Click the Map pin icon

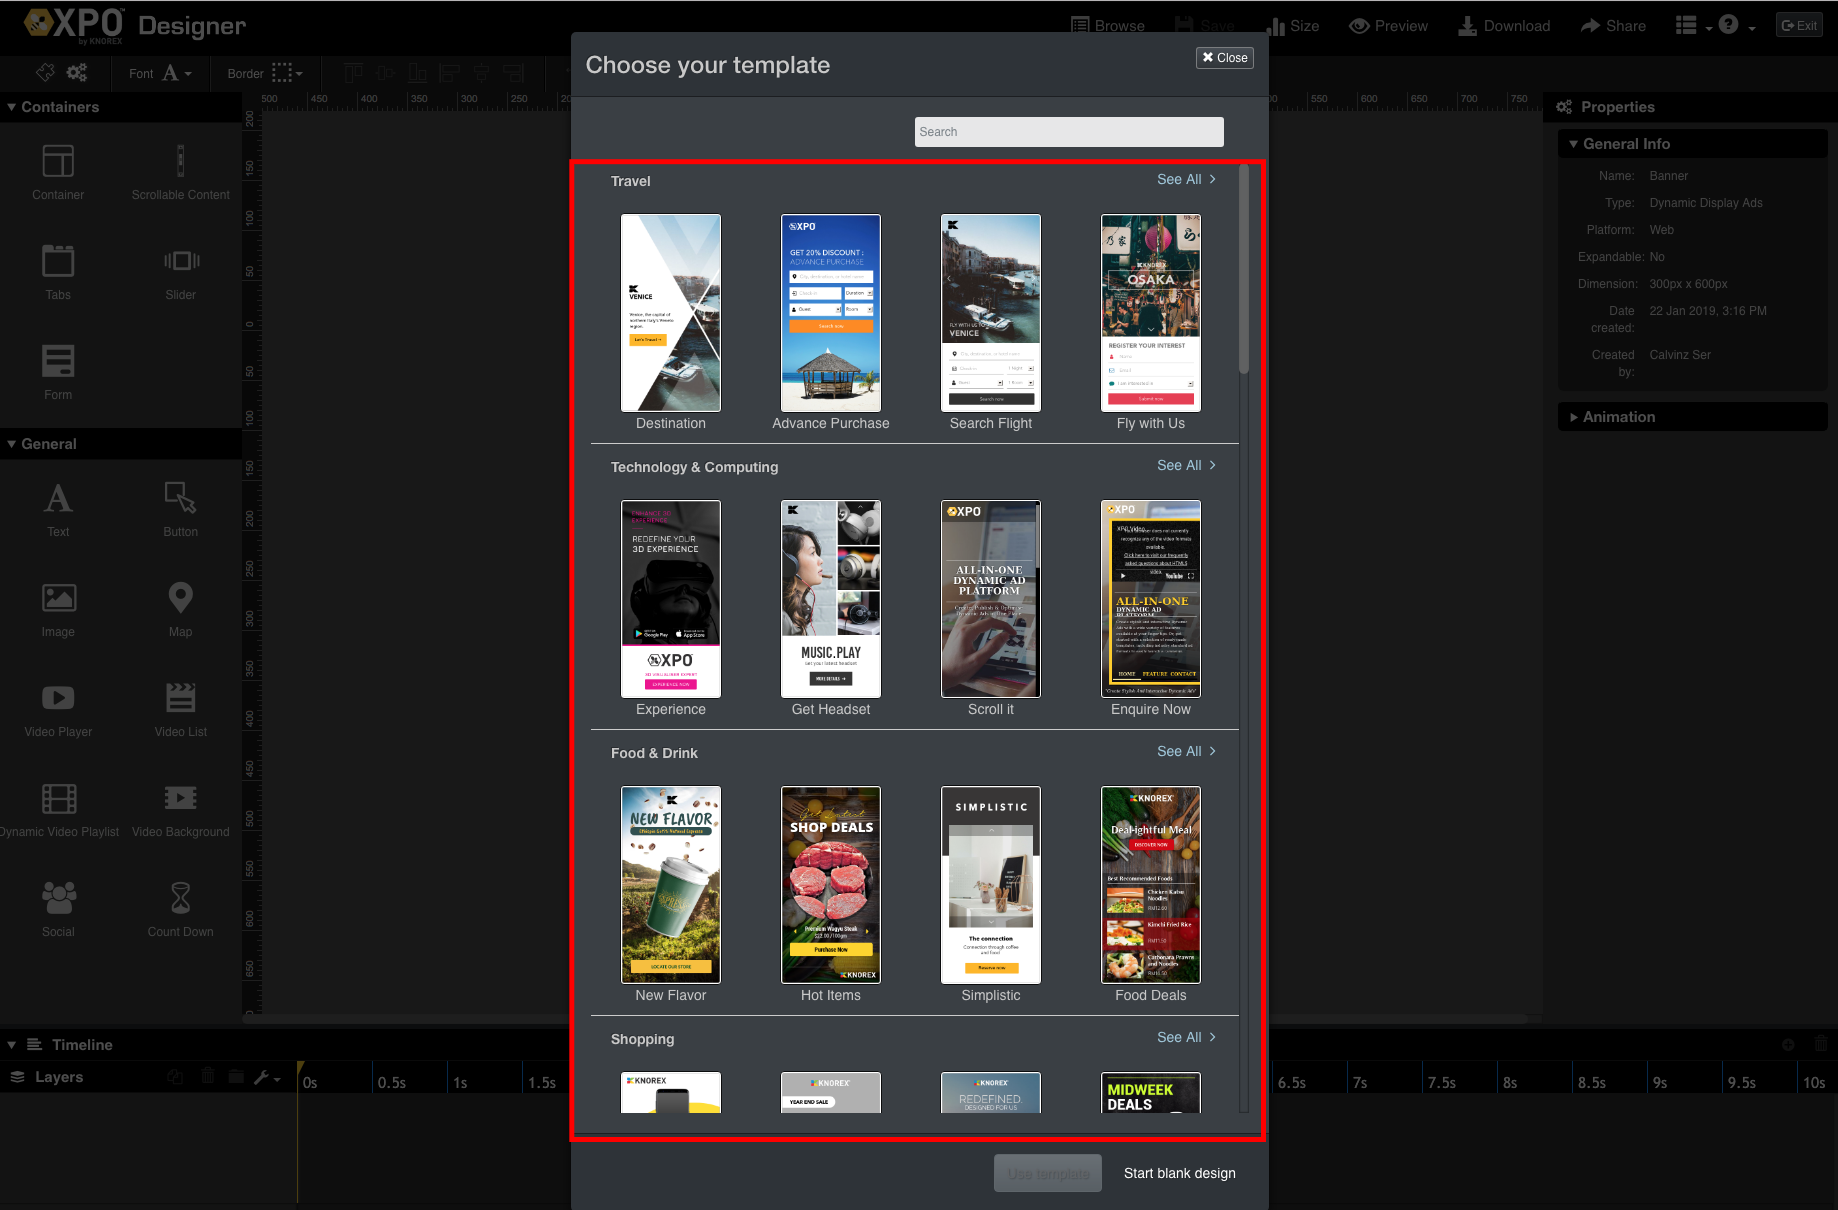click(x=181, y=598)
